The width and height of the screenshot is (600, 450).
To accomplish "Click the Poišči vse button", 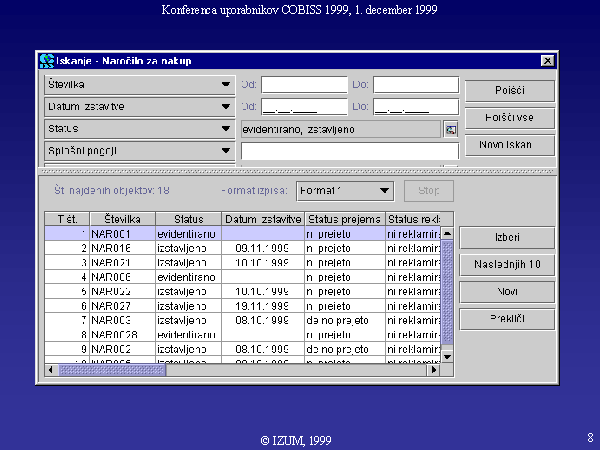I will click(x=510, y=117).
